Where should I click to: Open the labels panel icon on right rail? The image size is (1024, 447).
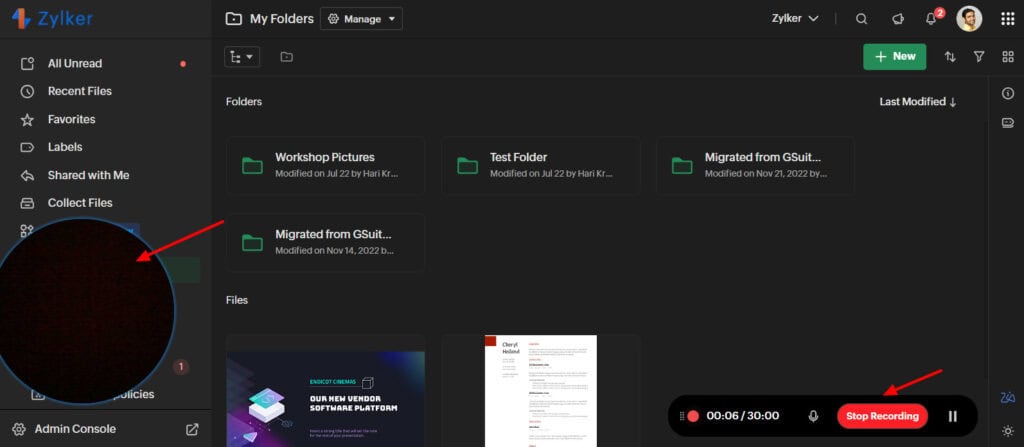click(x=1008, y=123)
